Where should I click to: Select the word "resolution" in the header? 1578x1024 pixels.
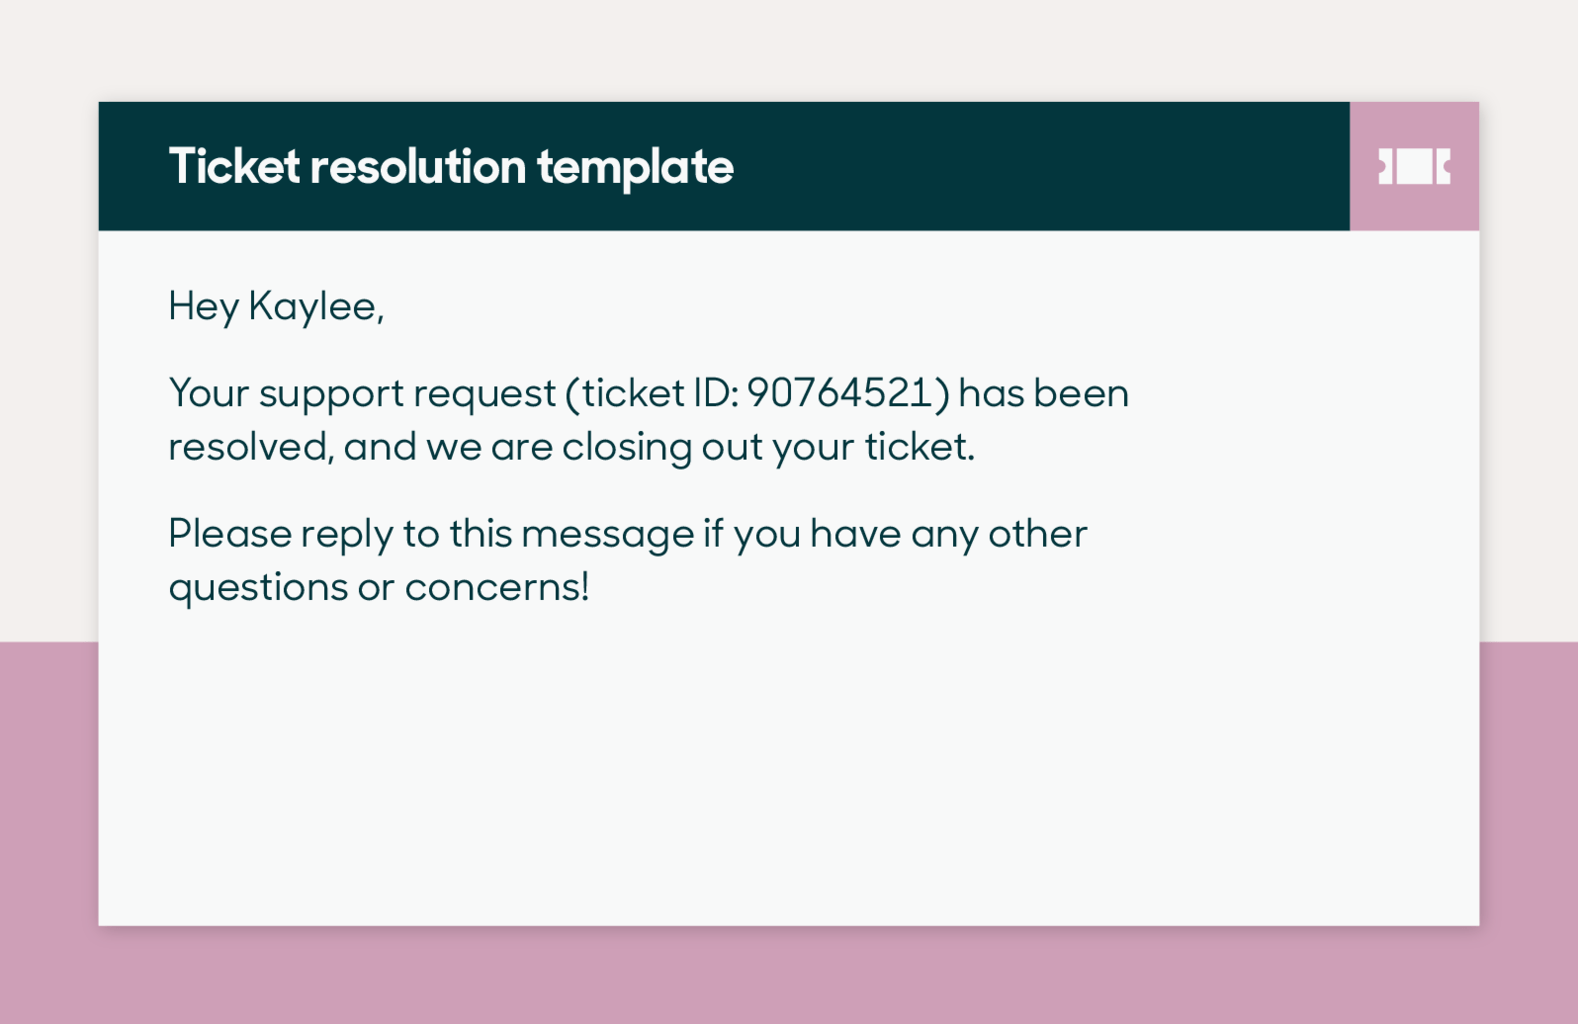pyautogui.click(x=418, y=167)
